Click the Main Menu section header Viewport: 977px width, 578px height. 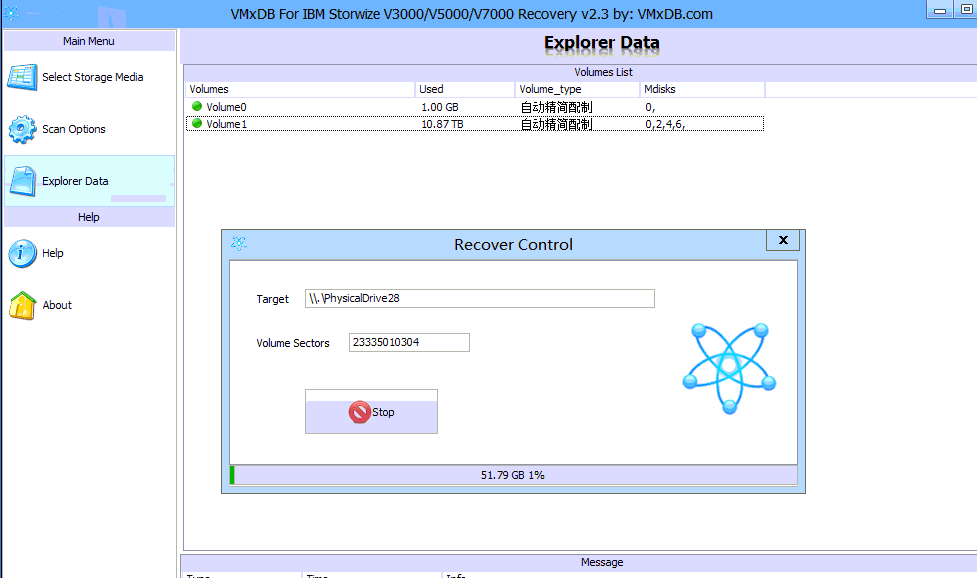[x=89, y=41]
